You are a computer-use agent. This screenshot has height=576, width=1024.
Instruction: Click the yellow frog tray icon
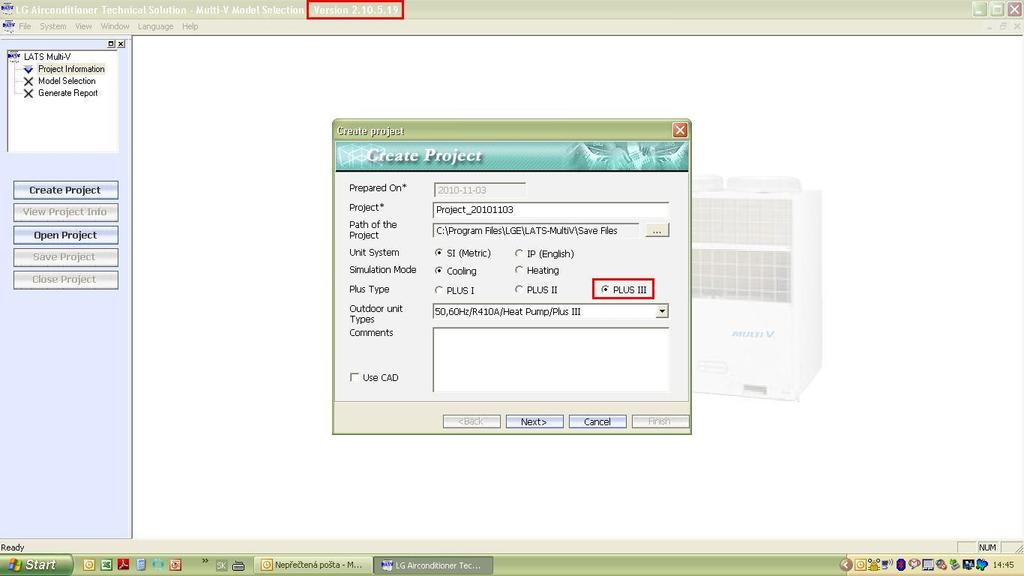point(874,565)
